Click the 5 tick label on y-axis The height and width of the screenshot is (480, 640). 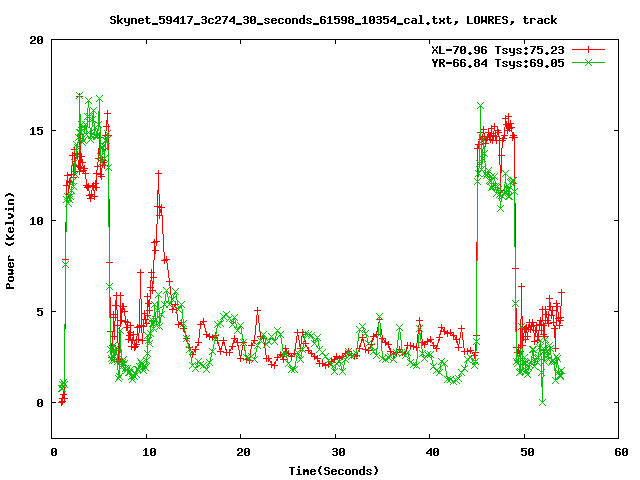point(40,312)
